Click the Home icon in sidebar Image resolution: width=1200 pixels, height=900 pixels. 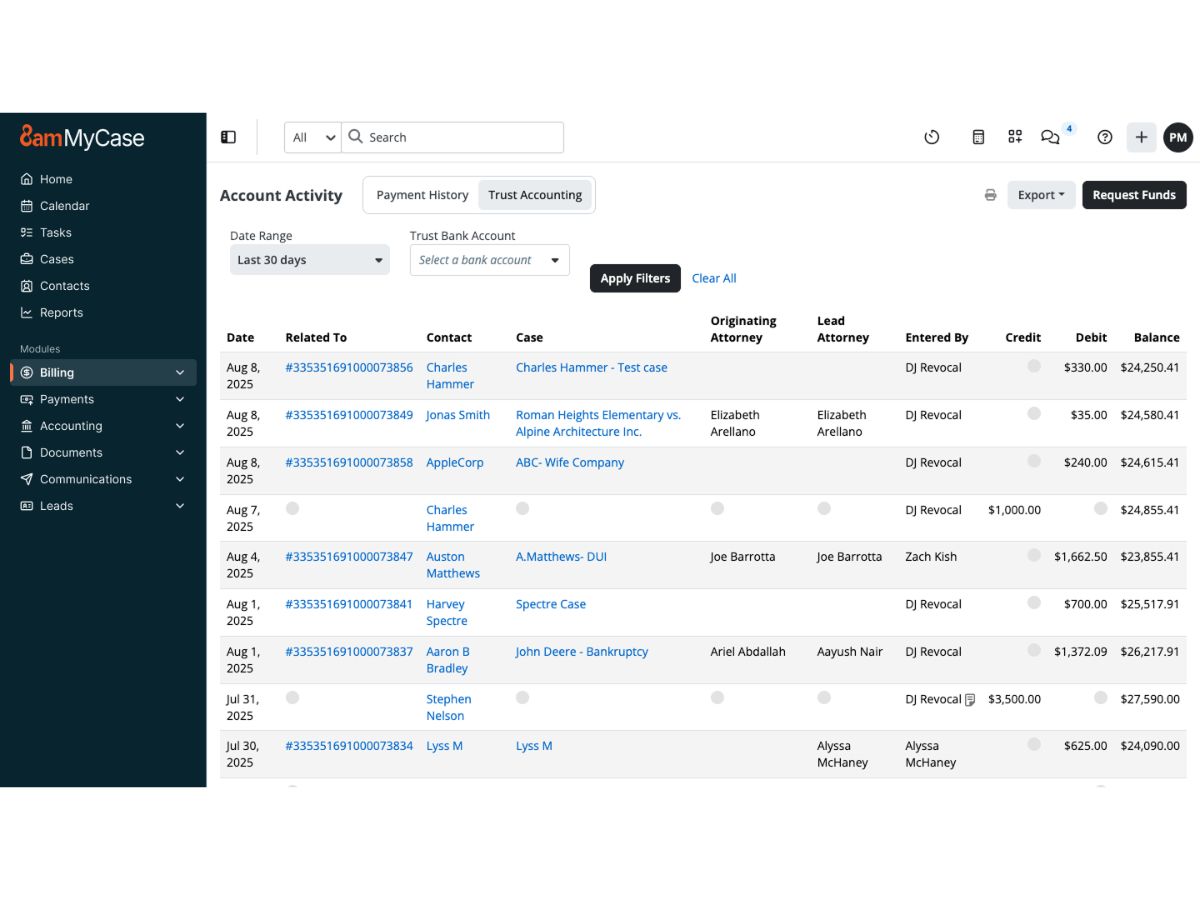coord(27,179)
